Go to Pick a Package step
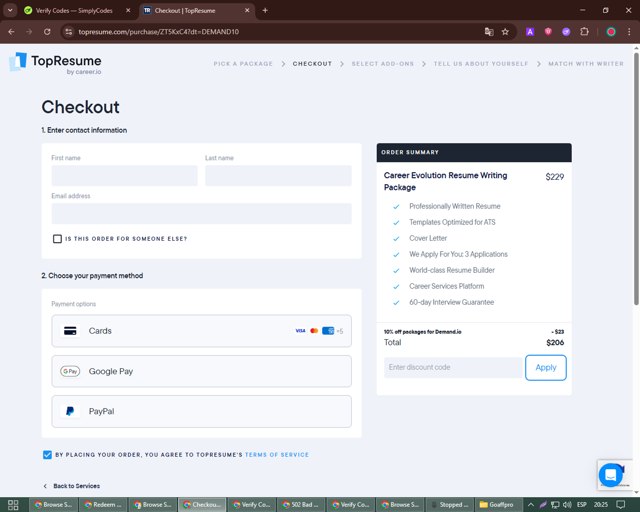 [243, 64]
